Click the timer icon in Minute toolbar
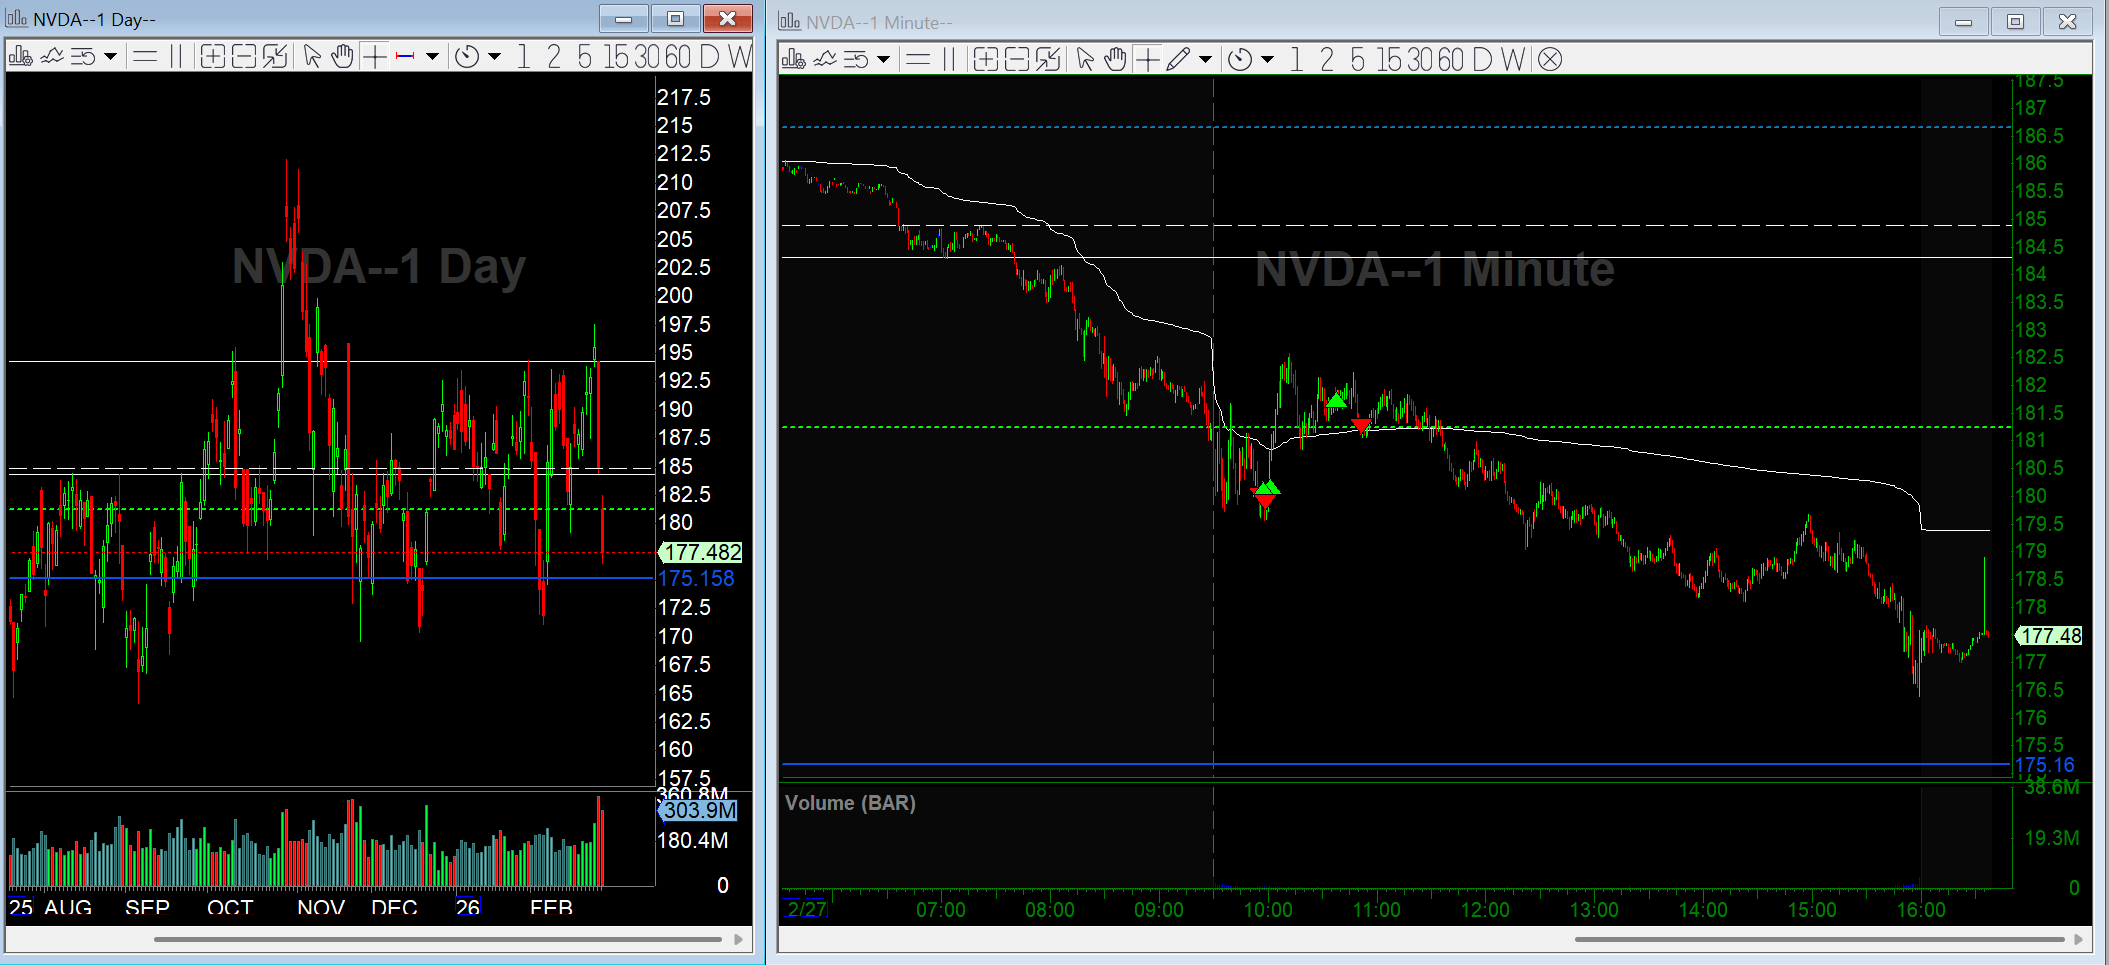The image size is (2109, 965). tap(1240, 60)
